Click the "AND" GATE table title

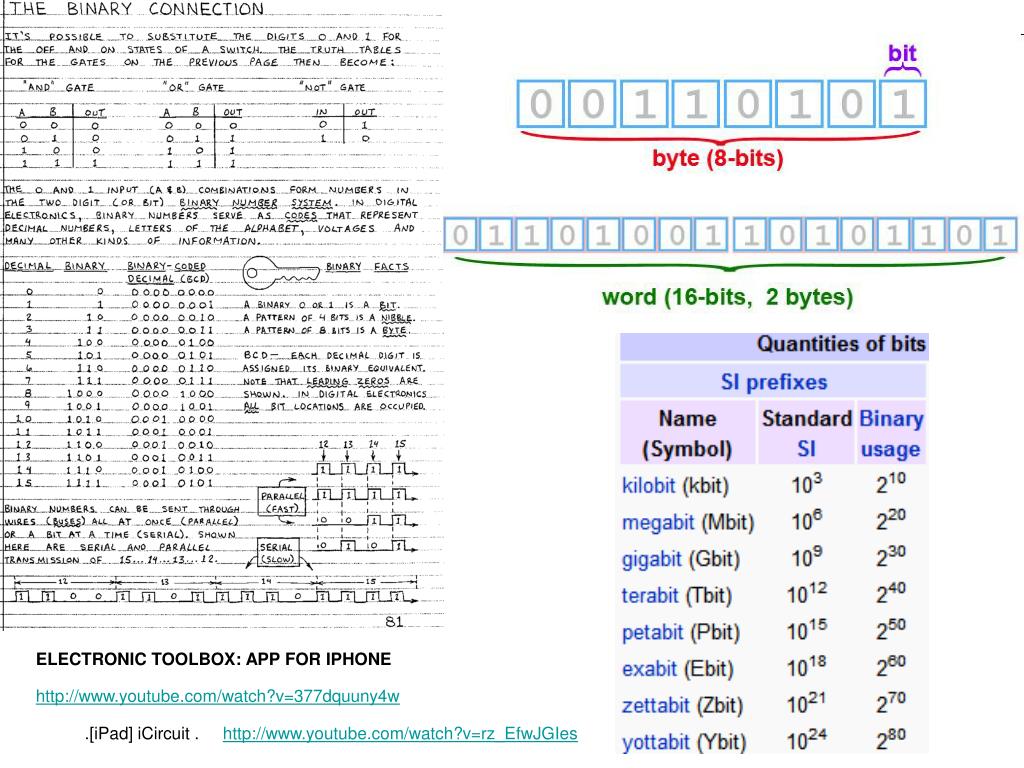click(x=59, y=87)
